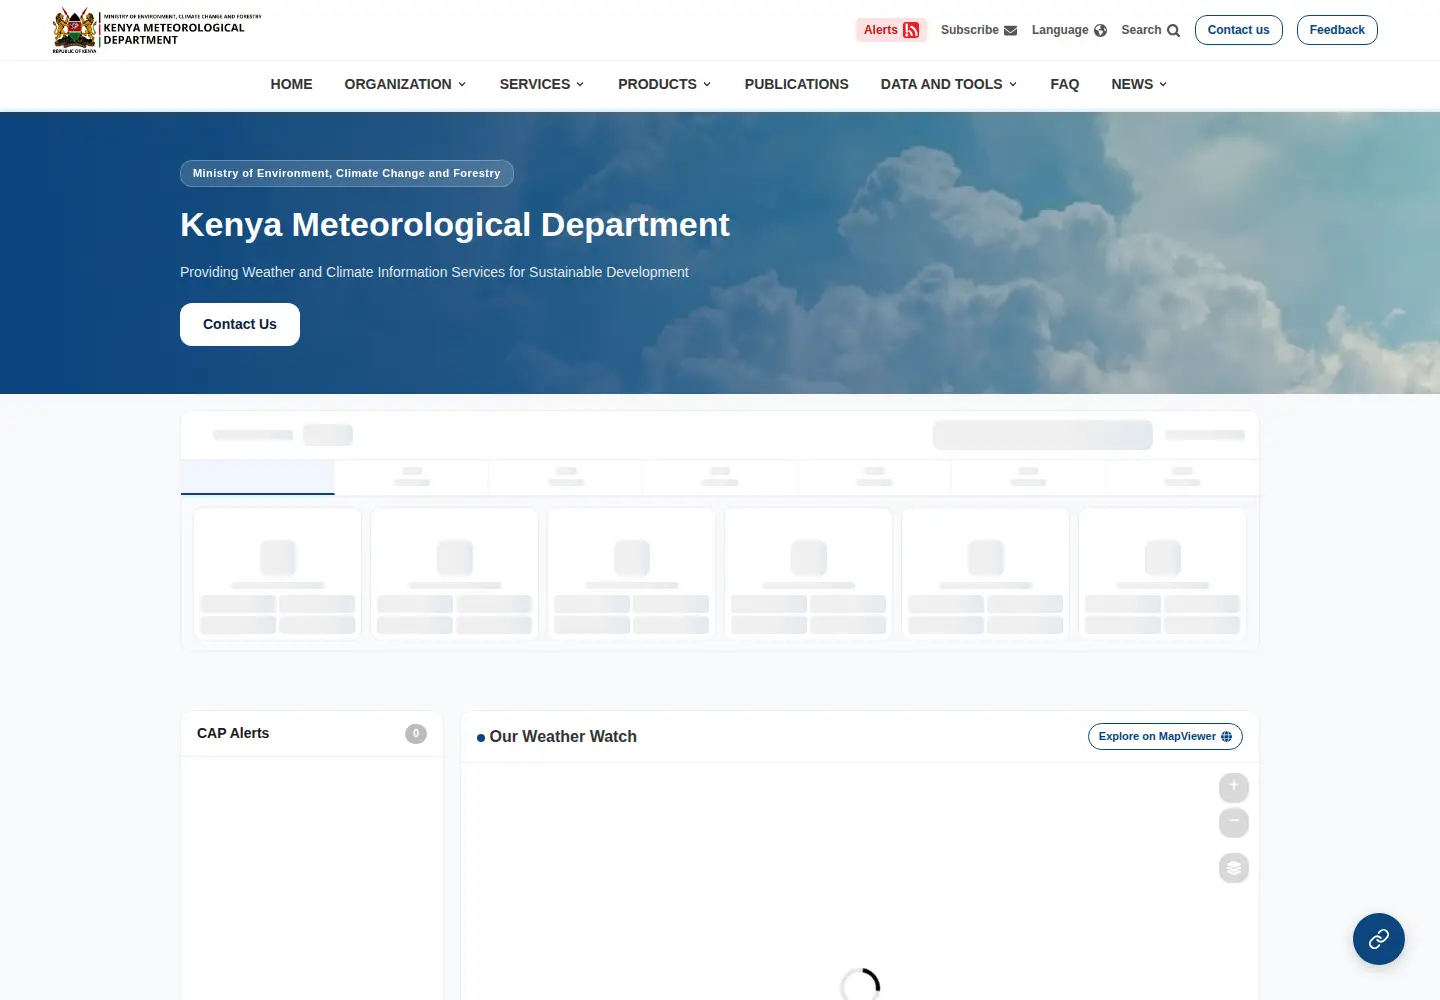Click the Kenya Meteorological Department hero title
The image size is (1440, 1000).
tap(455, 225)
